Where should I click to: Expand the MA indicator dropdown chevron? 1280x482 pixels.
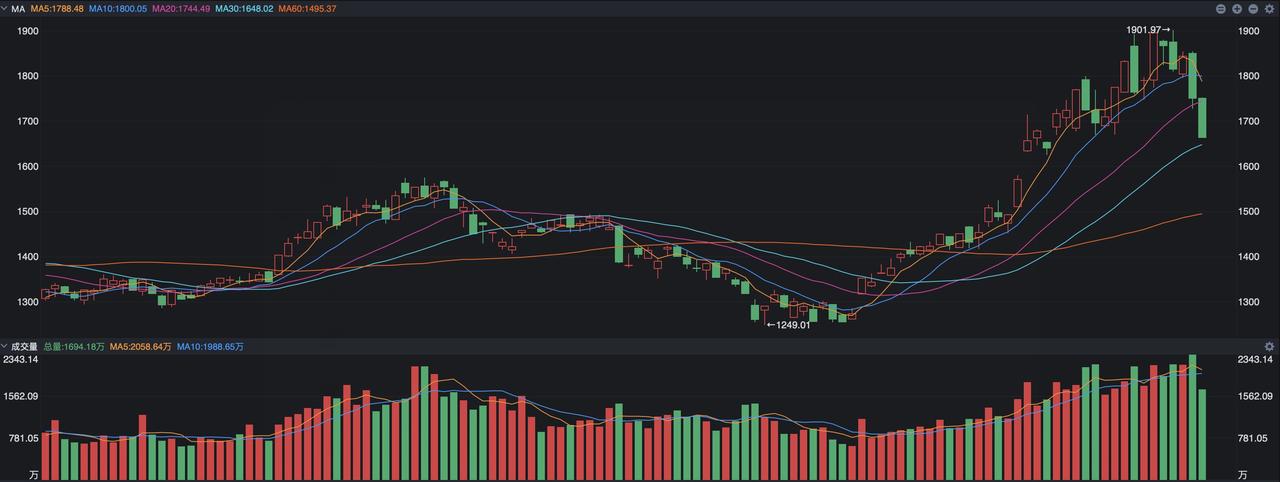pos(6,9)
